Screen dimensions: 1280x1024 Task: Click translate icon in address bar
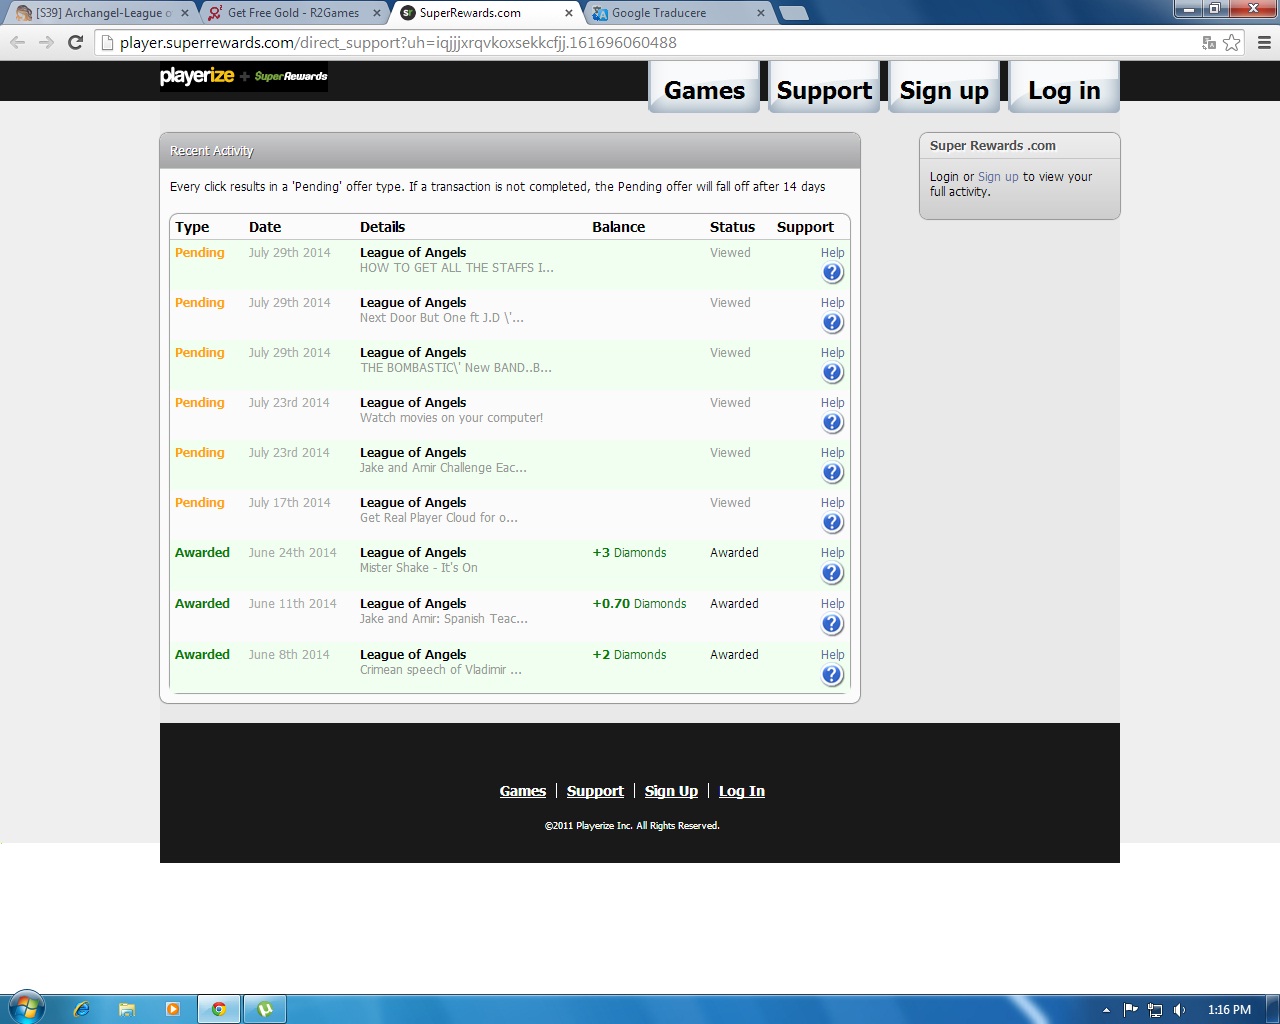coord(1209,42)
